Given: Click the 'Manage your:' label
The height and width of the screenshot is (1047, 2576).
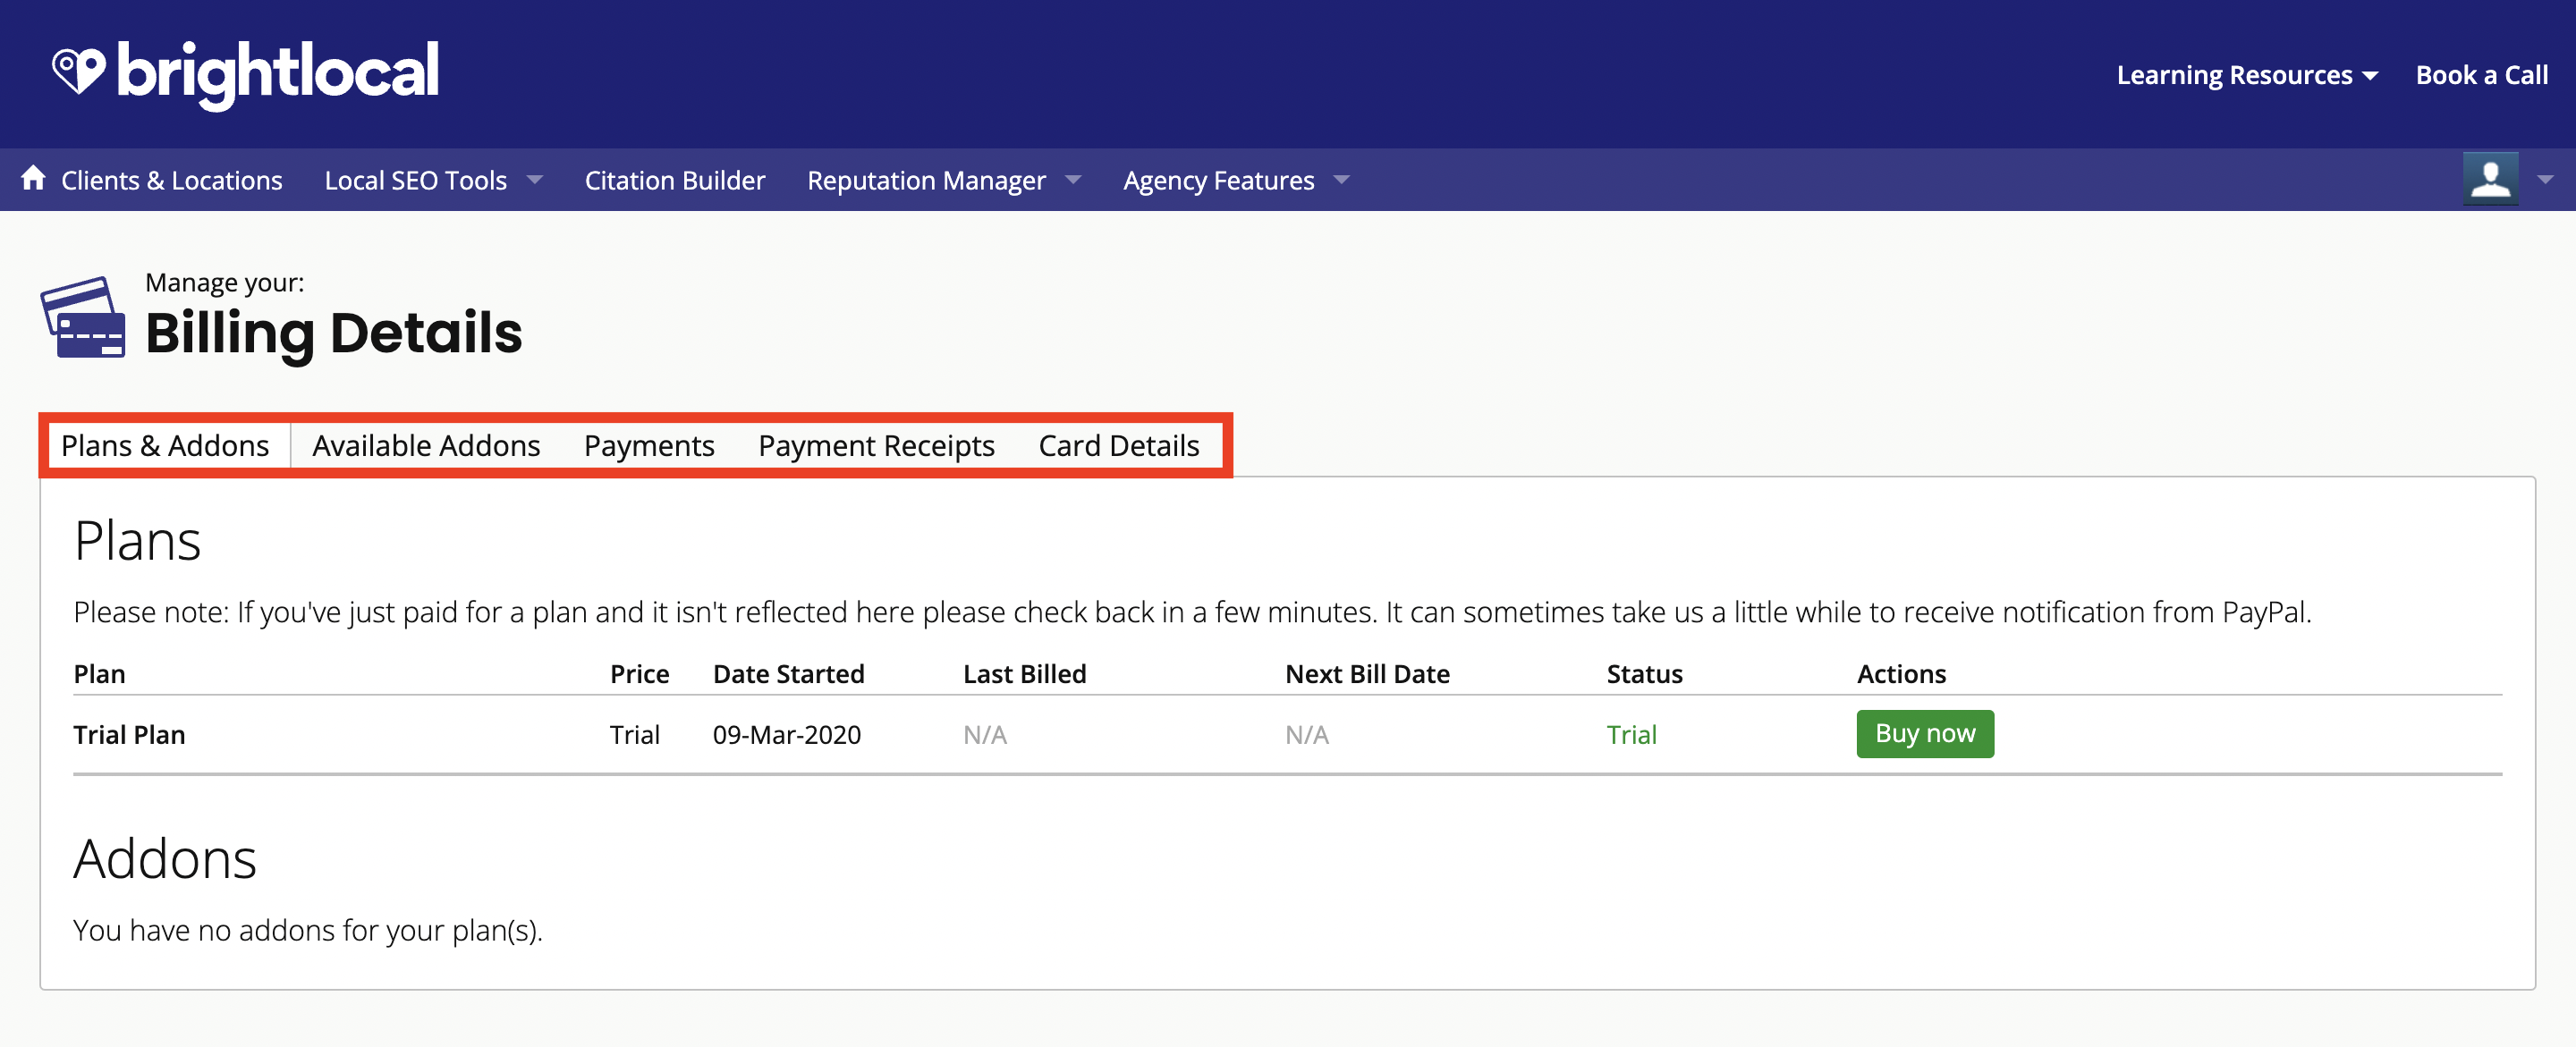Looking at the screenshot, I should (x=224, y=283).
